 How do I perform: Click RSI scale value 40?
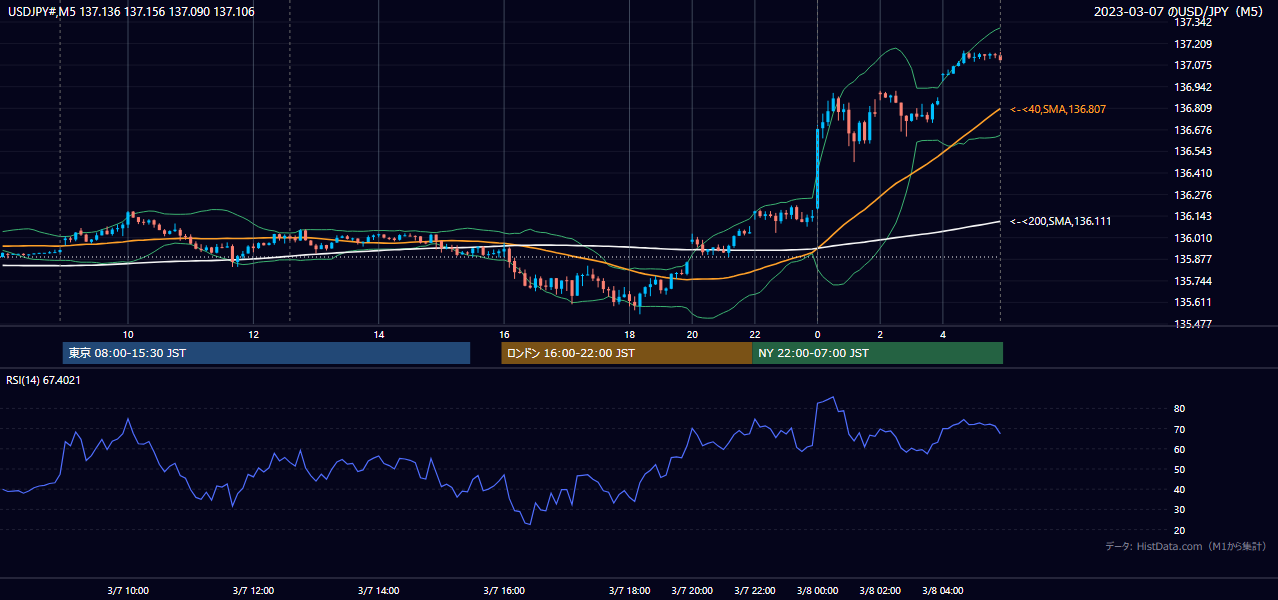point(1180,490)
